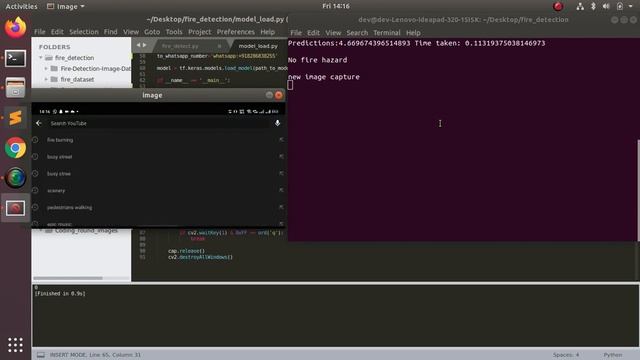Expand the fire_dataset folder
Screen dimensions: 640x360
tap(46, 79)
